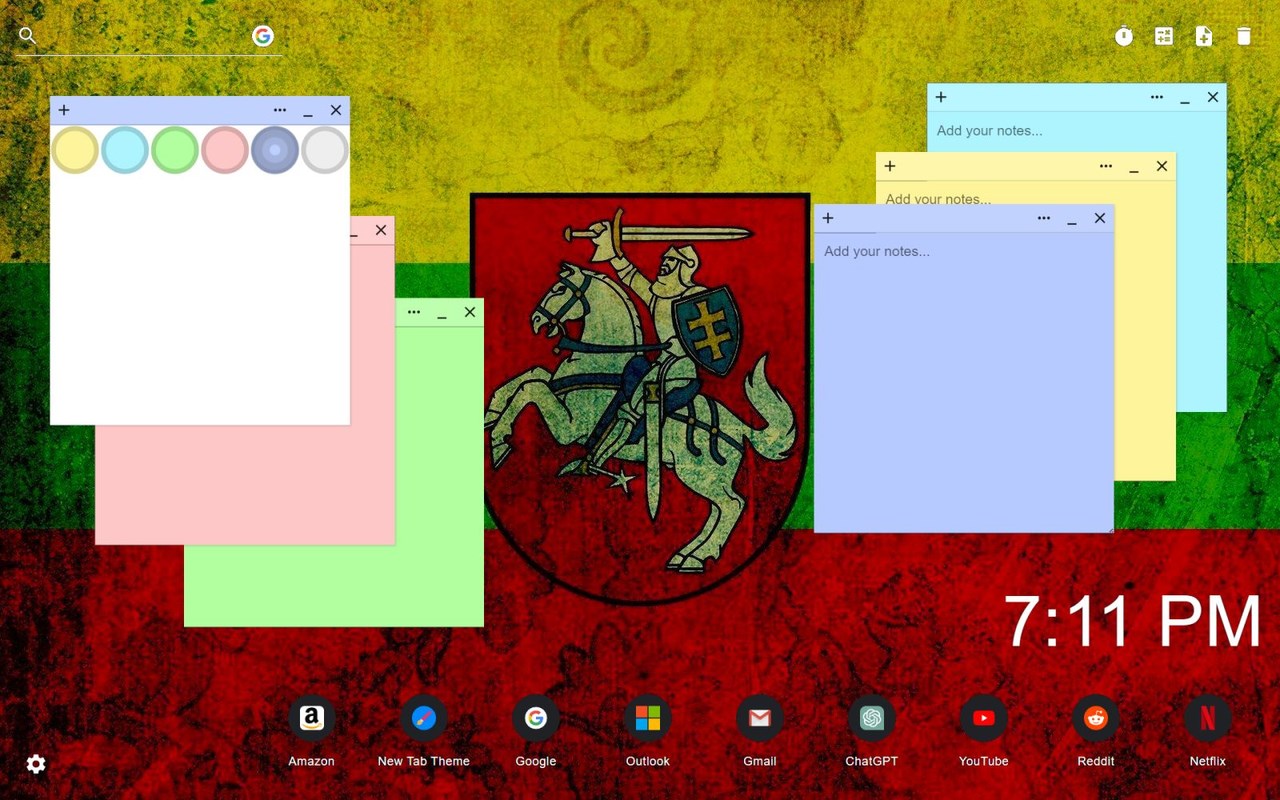Open the stopwatch timer tool
This screenshot has width=1280, height=800.
click(1124, 36)
